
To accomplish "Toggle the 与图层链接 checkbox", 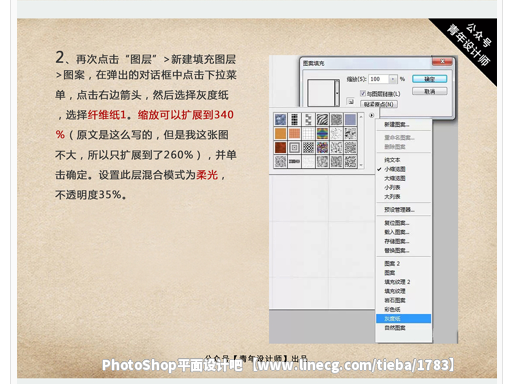I will (x=363, y=93).
